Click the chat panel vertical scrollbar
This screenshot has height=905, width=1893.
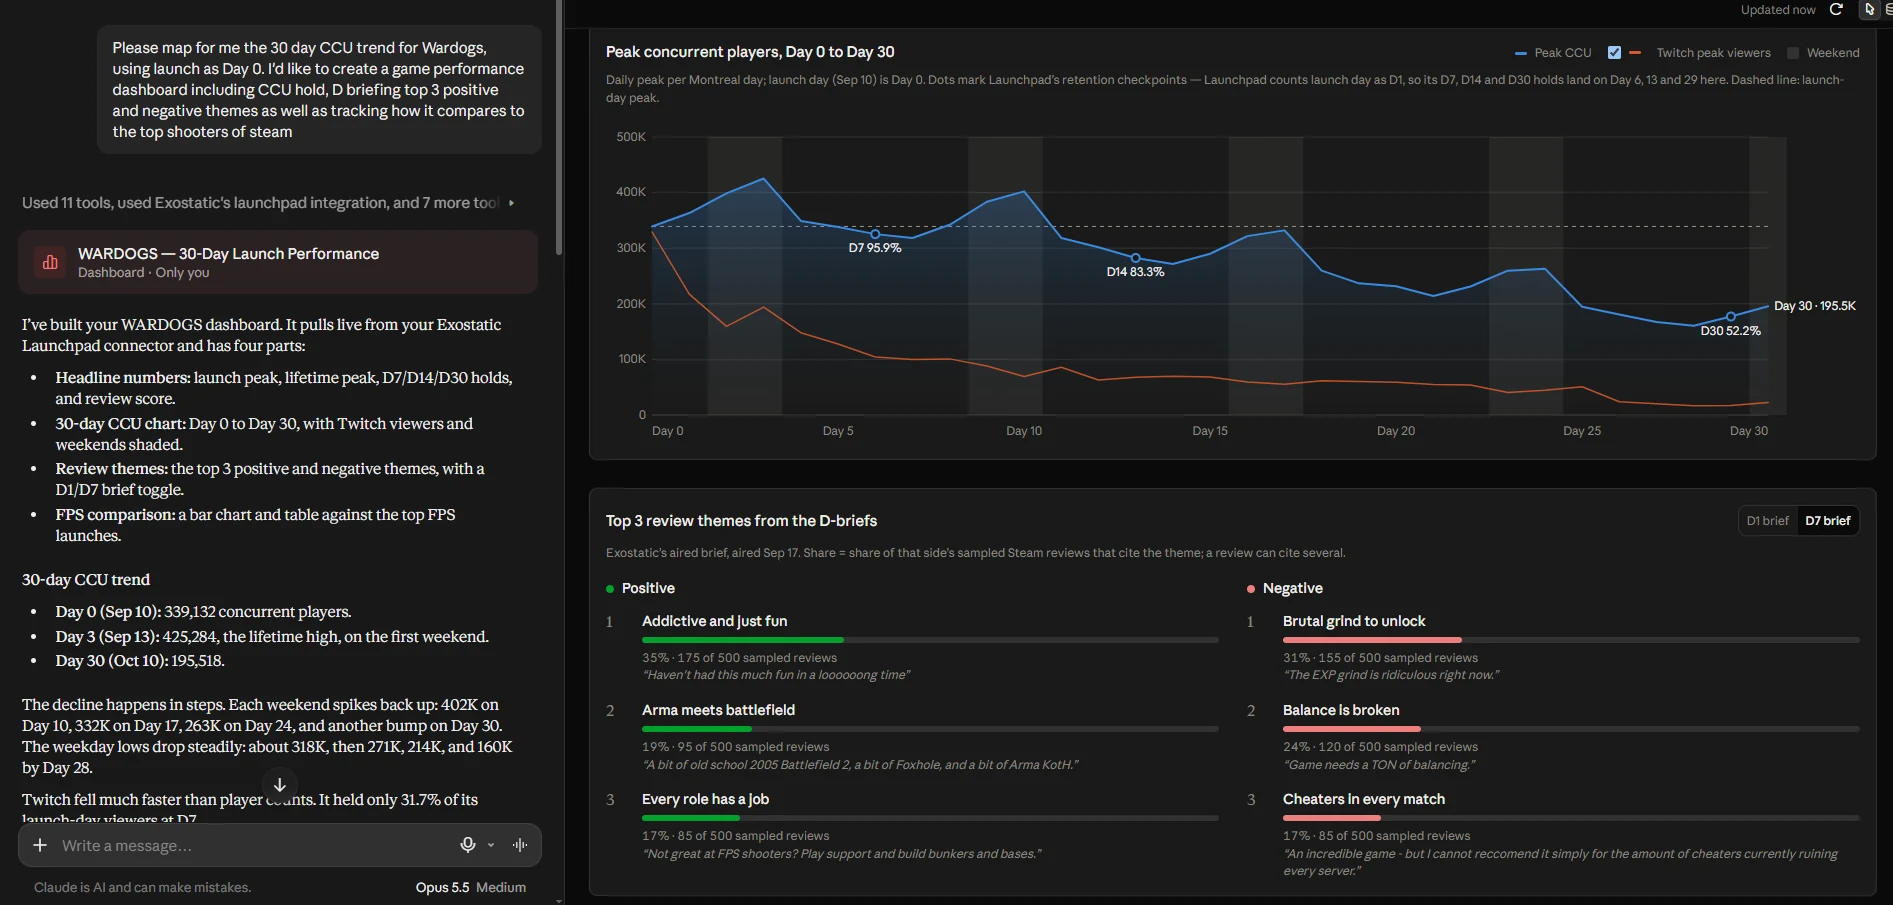(x=558, y=130)
